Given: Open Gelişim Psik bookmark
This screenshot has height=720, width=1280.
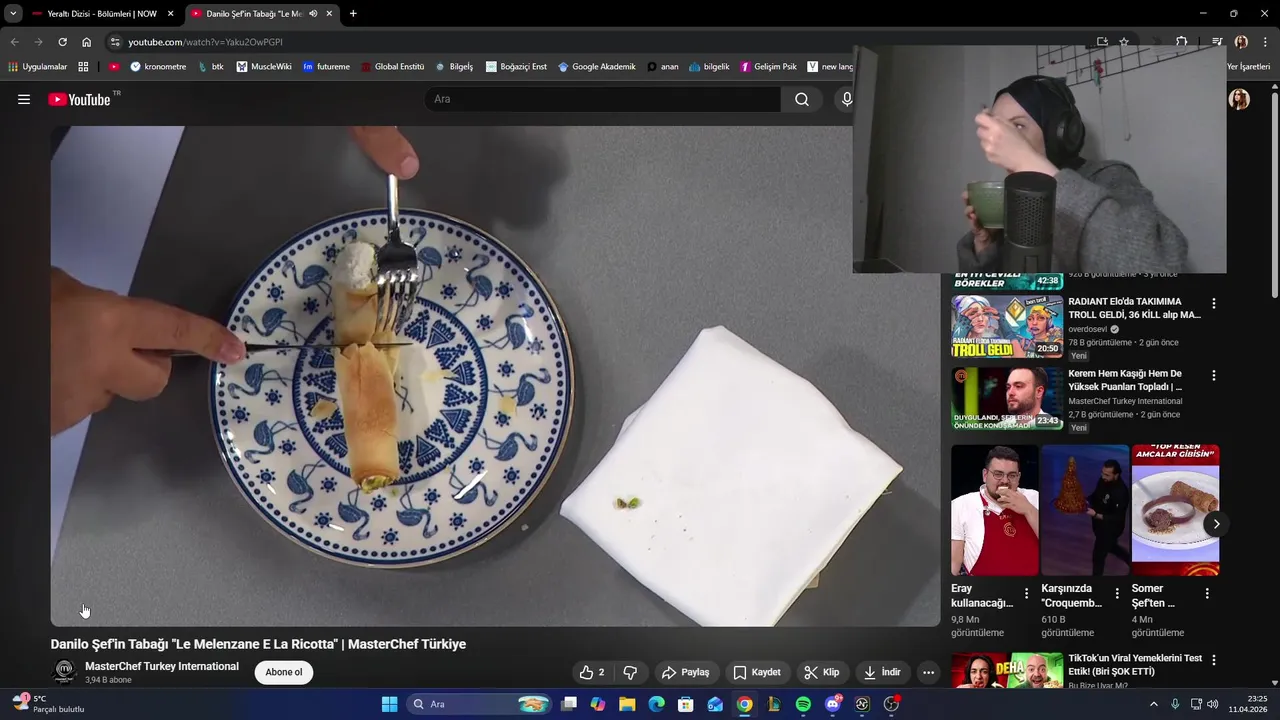Looking at the screenshot, I should tap(768, 67).
